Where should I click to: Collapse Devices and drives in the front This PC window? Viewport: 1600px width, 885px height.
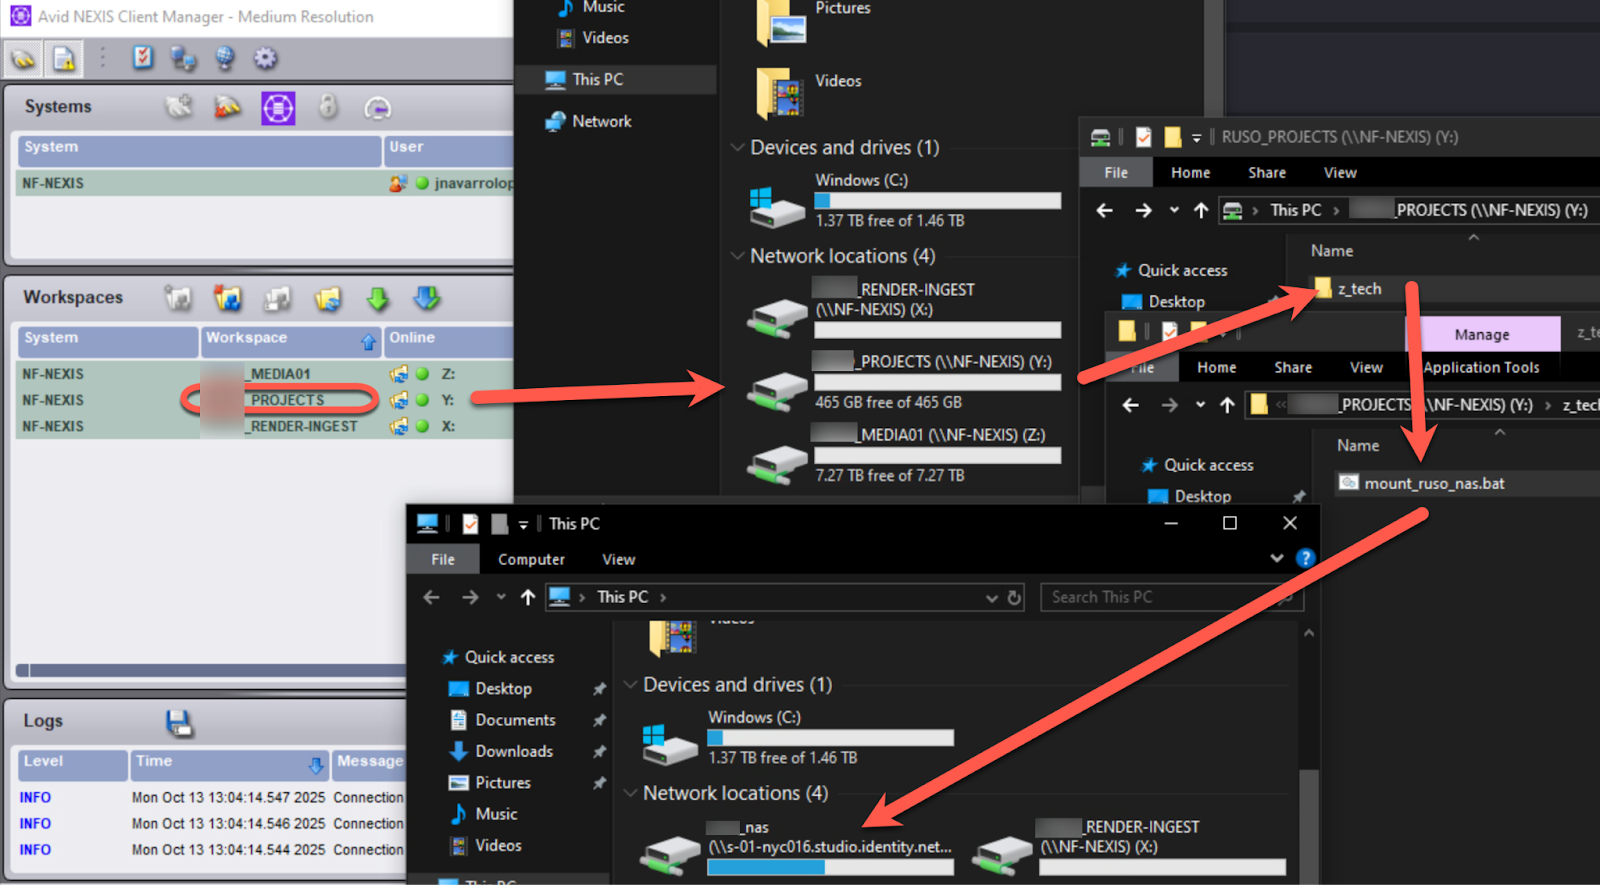[x=630, y=685]
